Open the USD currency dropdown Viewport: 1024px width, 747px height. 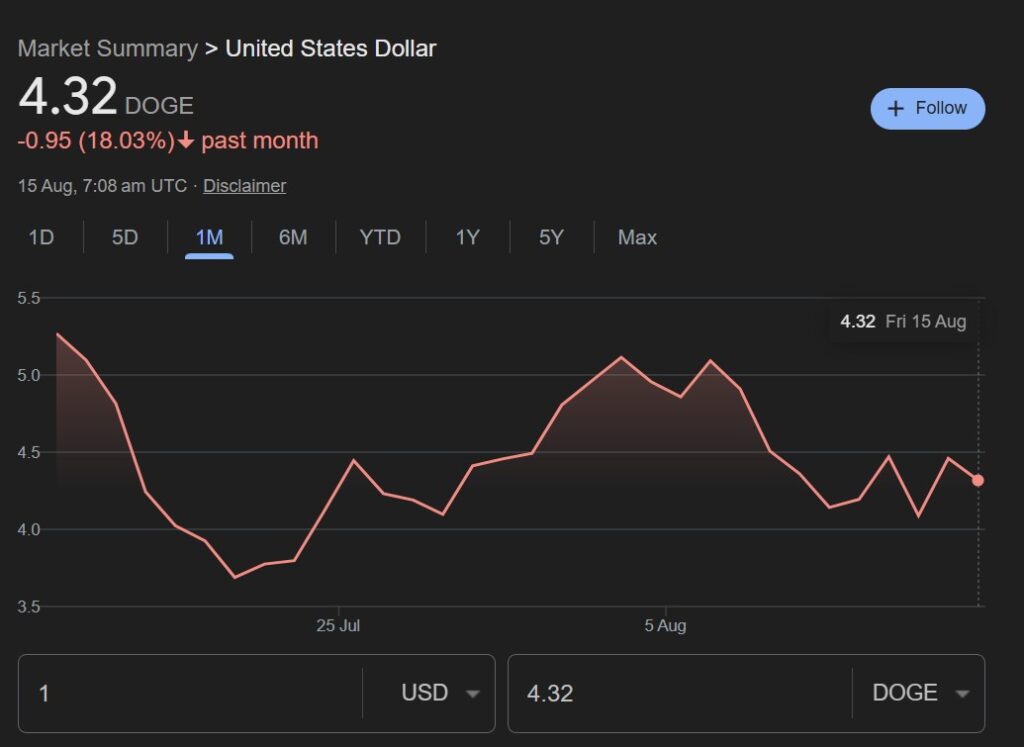pos(440,693)
